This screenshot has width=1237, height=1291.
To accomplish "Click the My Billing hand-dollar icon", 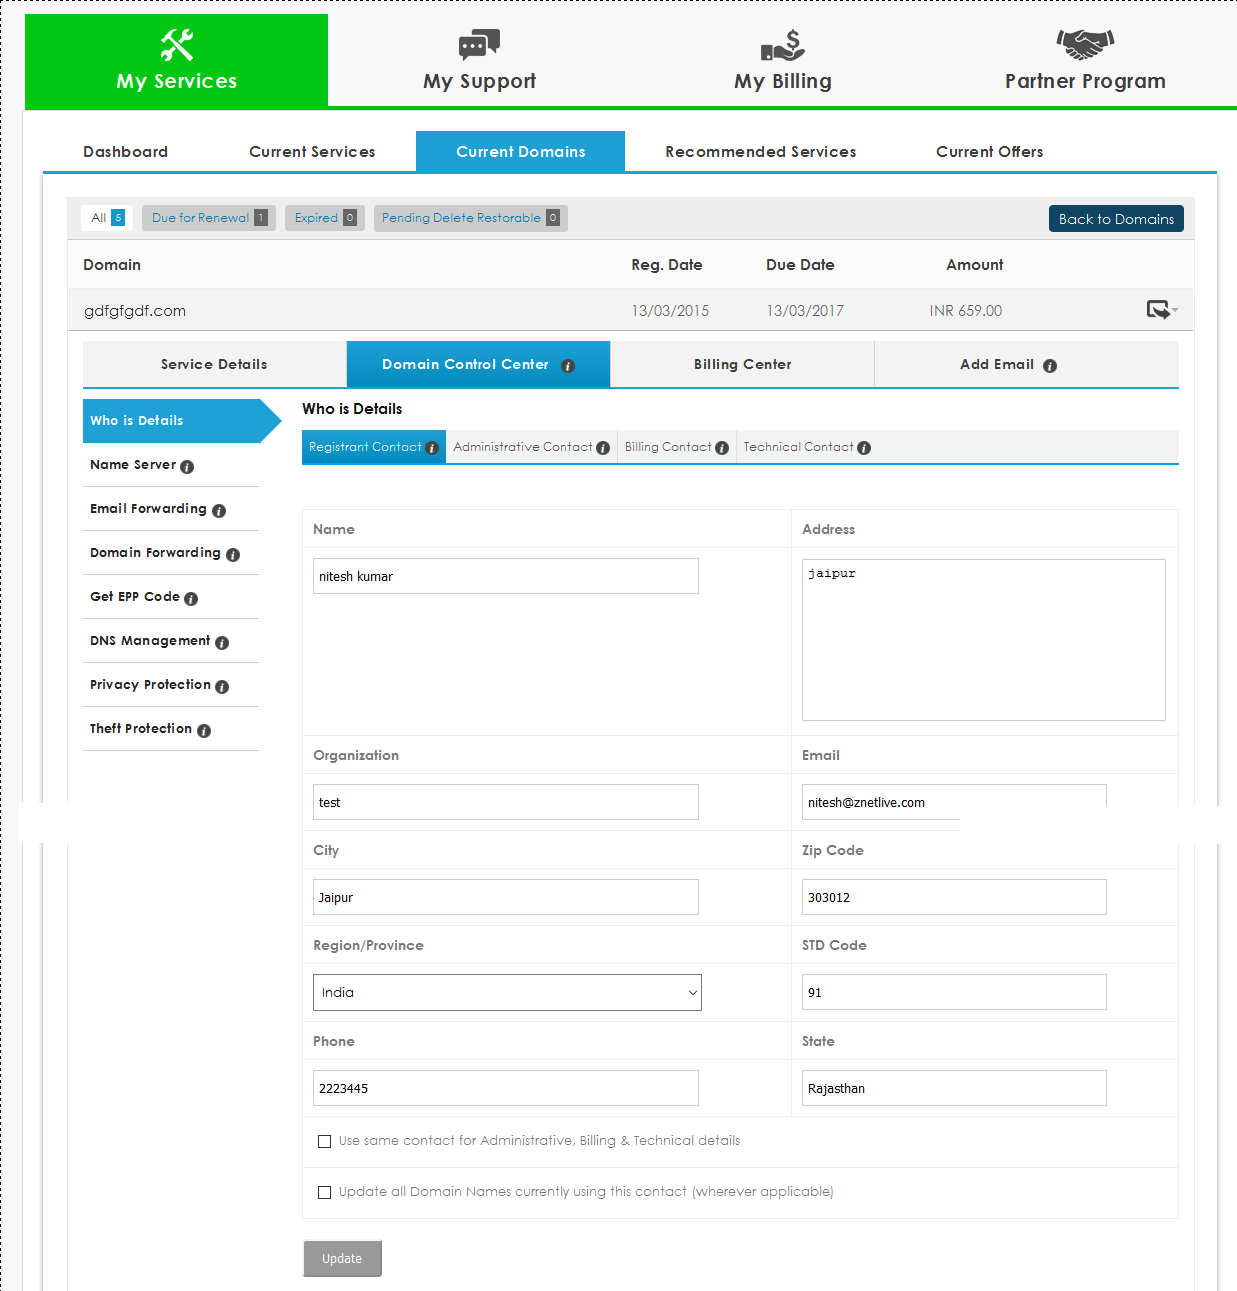I will click(x=782, y=45).
